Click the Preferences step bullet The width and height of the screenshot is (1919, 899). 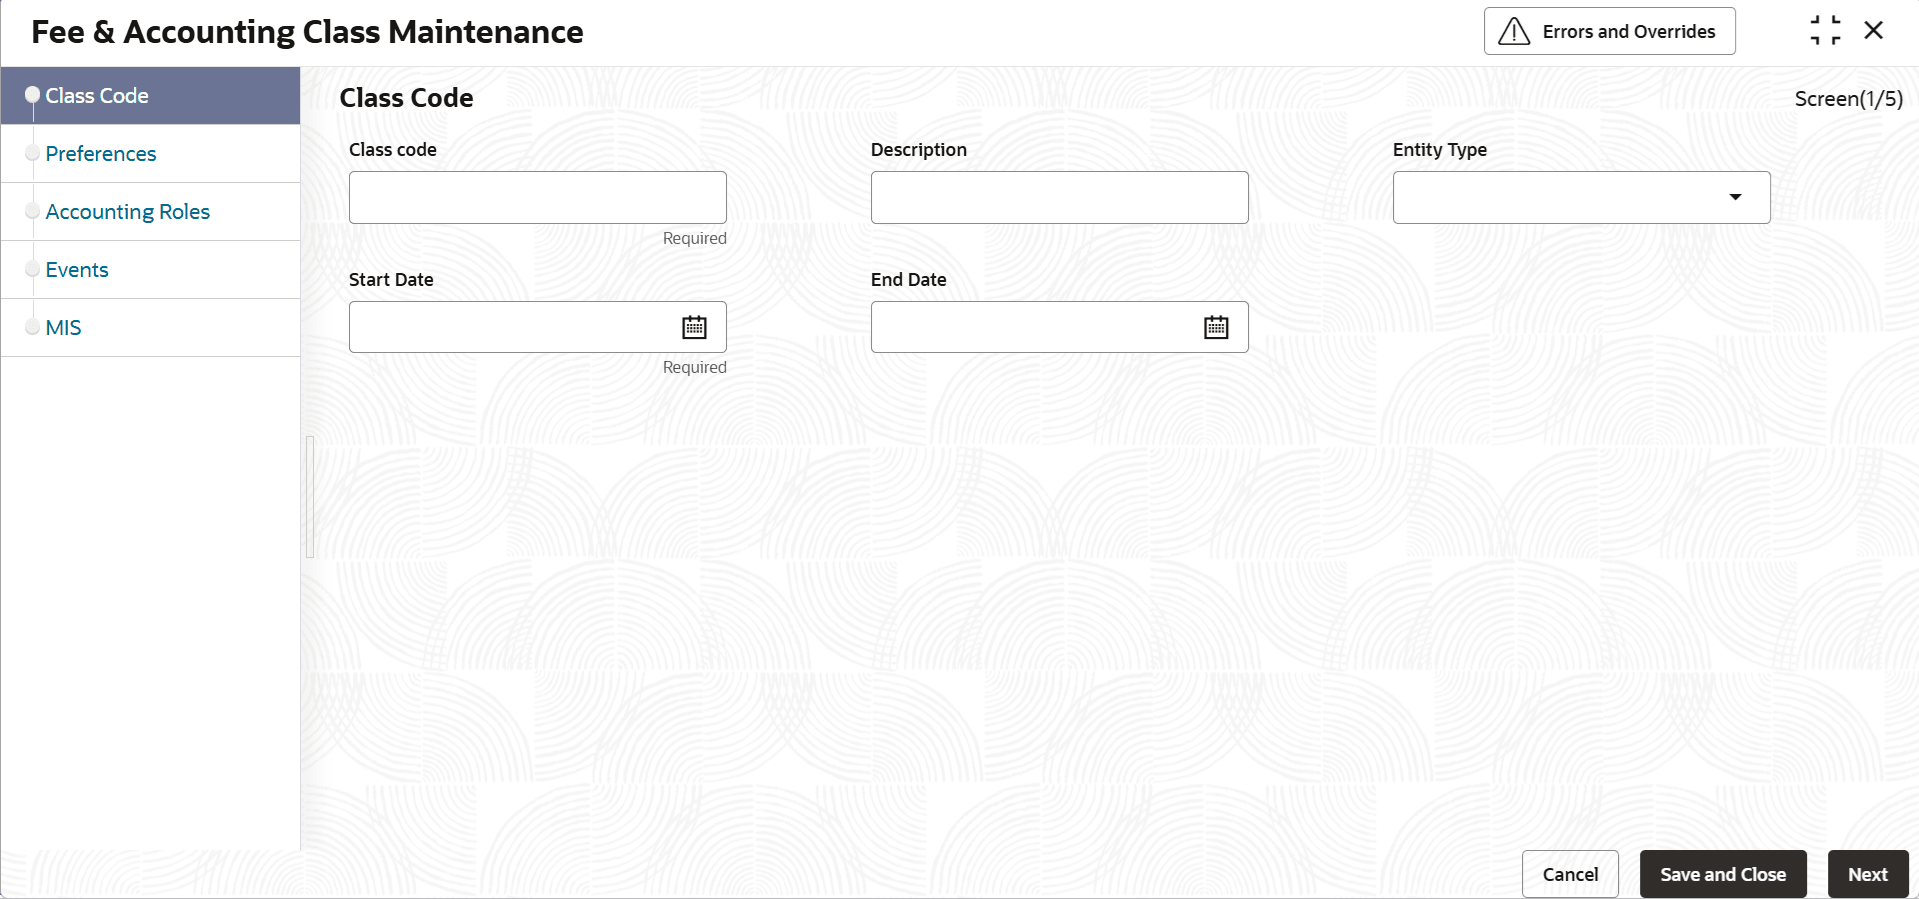(x=33, y=154)
